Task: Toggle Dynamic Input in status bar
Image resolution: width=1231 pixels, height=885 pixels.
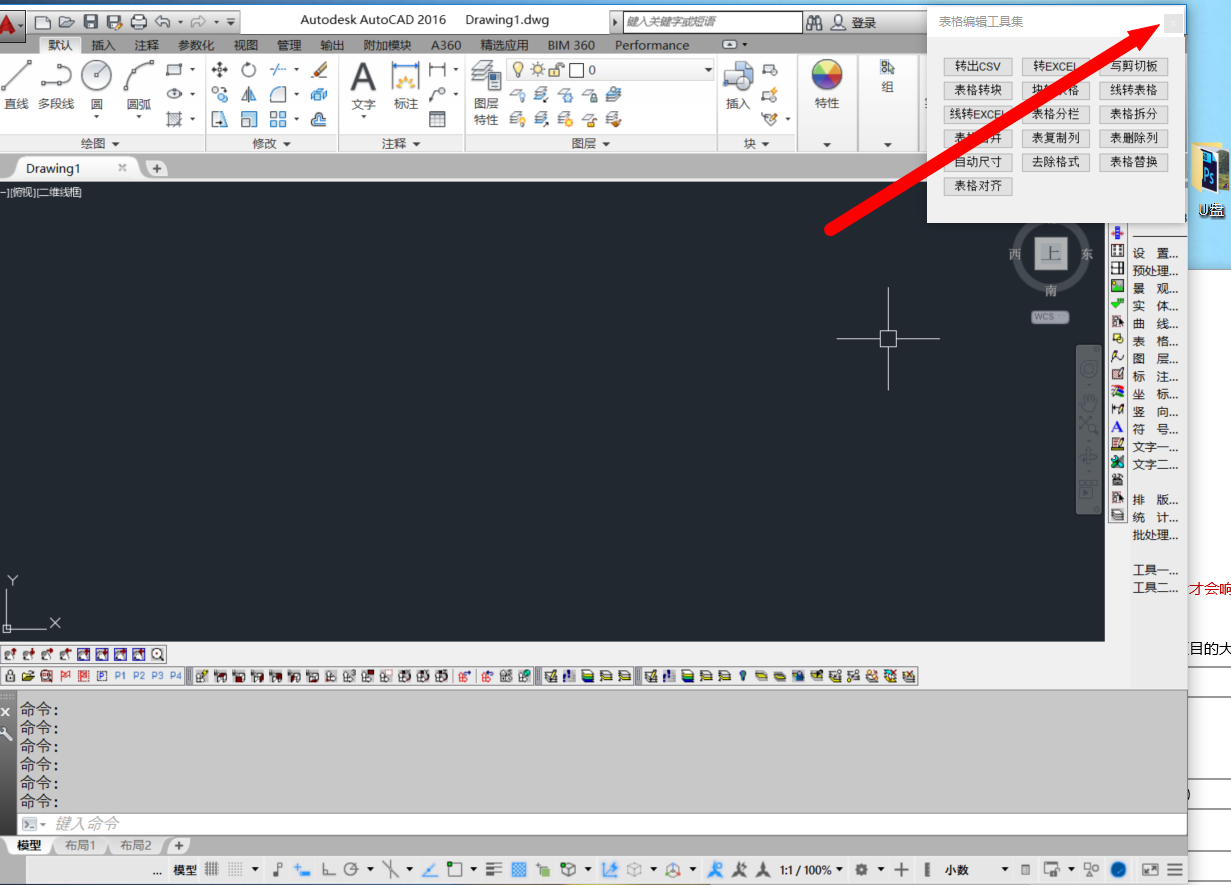Action: pyautogui.click(x=300, y=870)
